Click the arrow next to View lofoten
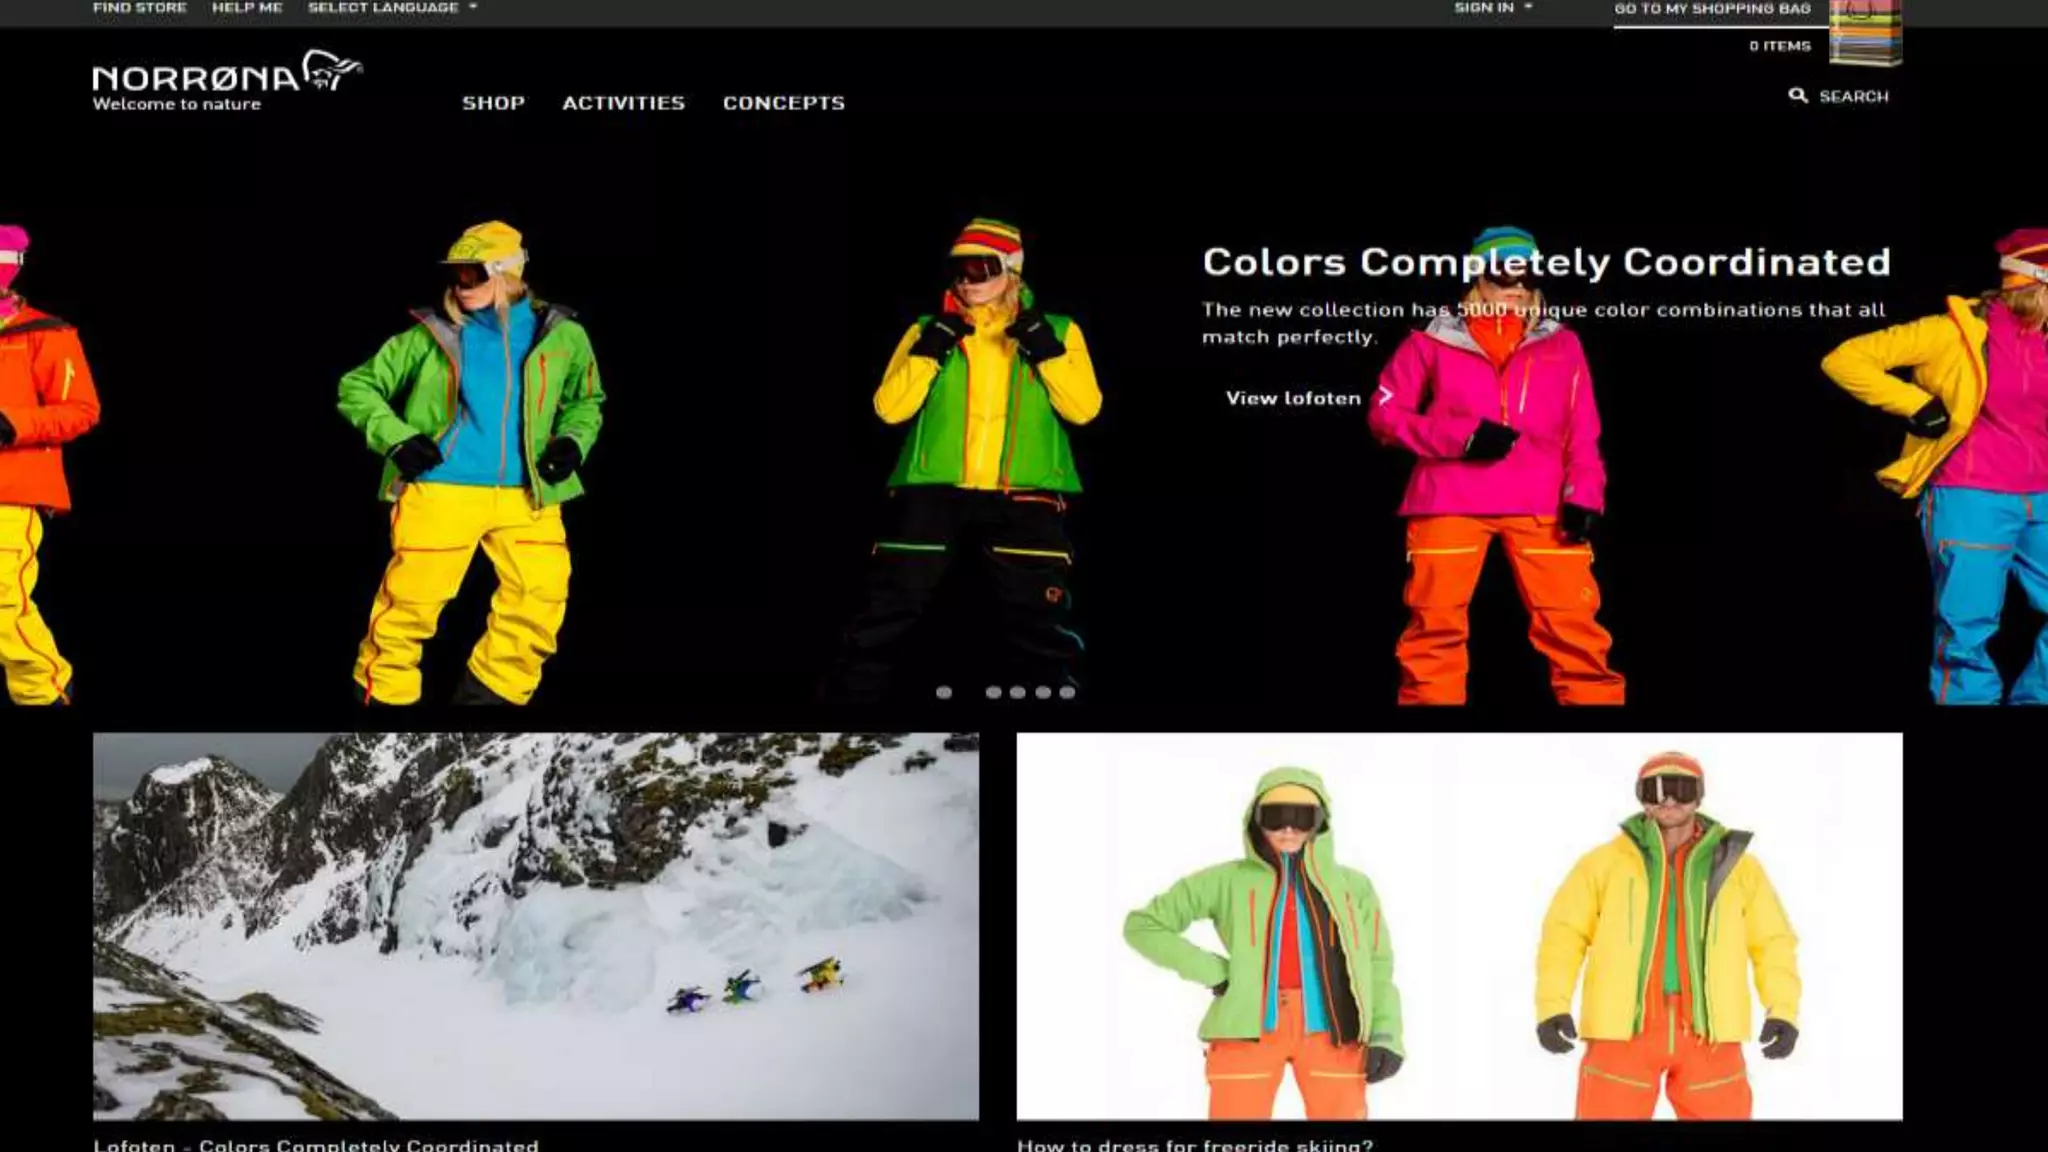The height and width of the screenshot is (1152, 2048). [x=1385, y=396]
